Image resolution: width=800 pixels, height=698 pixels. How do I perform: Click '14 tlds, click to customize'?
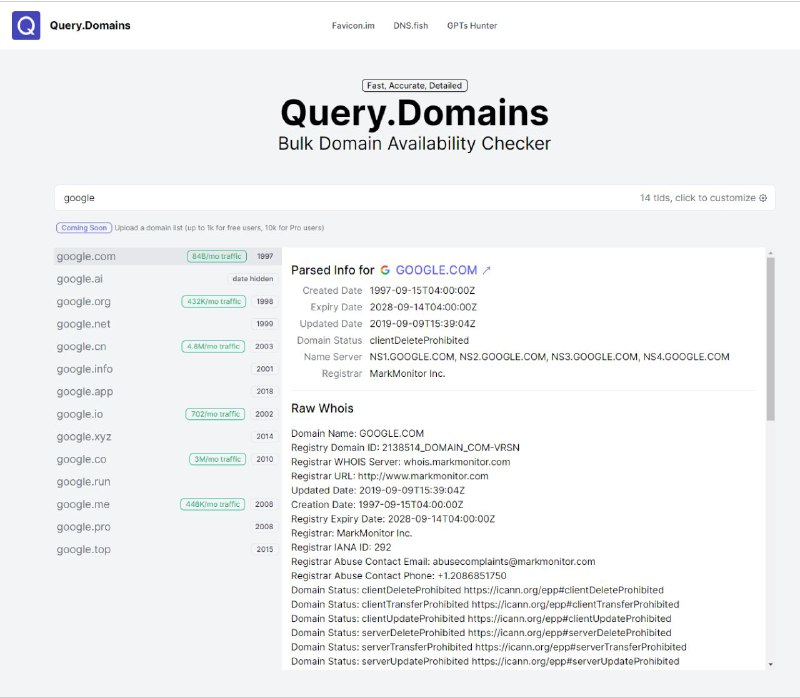(x=698, y=198)
